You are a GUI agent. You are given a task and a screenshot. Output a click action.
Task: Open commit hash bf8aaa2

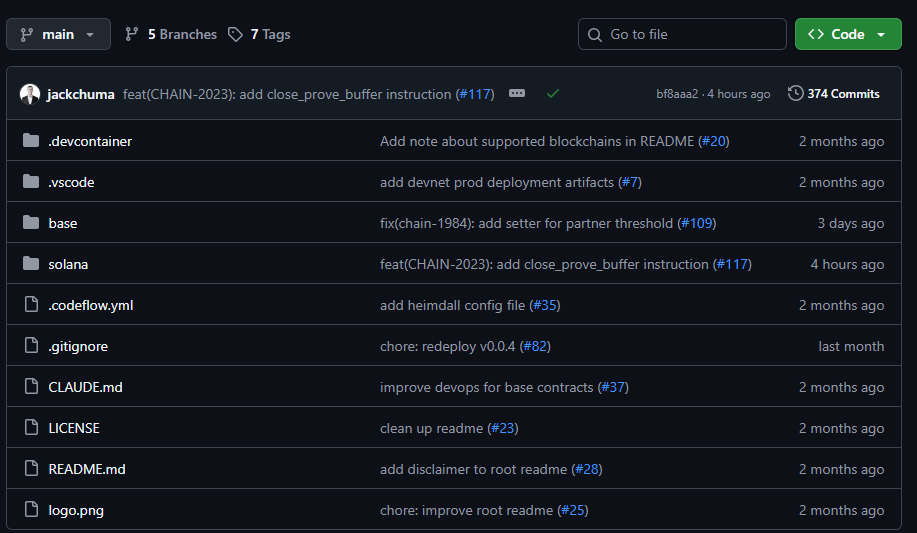(677, 94)
